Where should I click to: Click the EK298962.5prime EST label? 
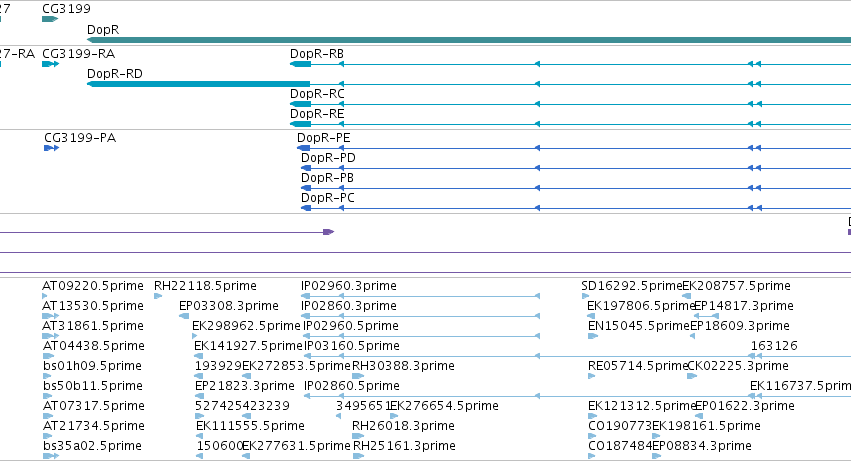(246, 326)
